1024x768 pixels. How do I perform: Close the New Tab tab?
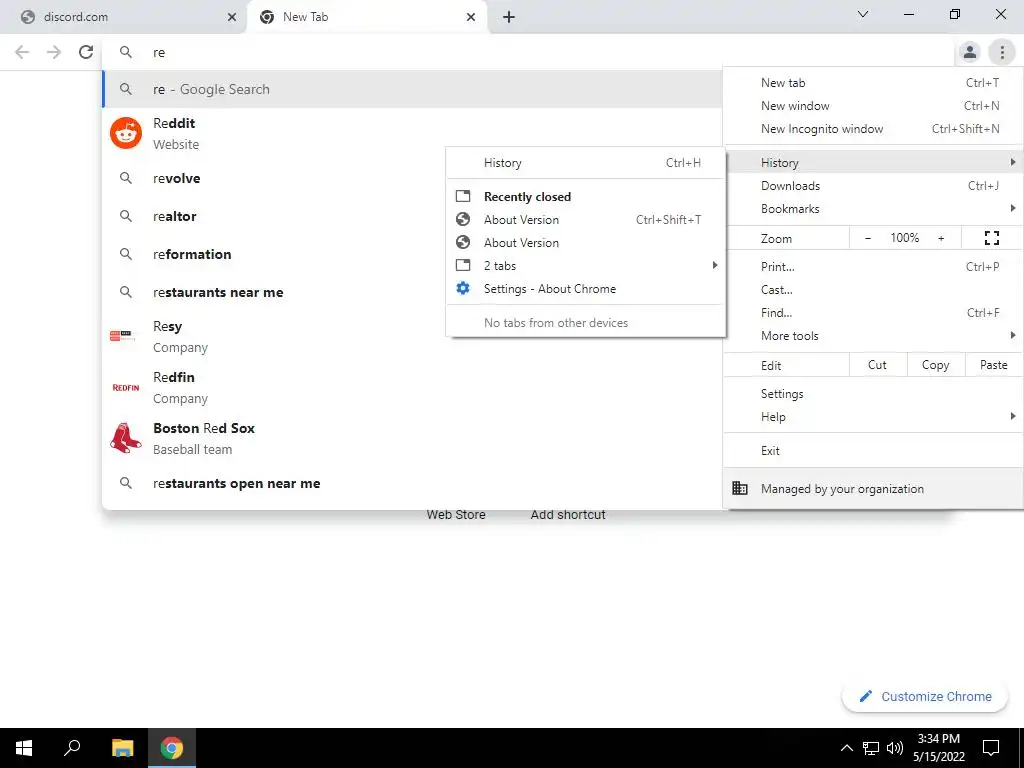coord(471,18)
